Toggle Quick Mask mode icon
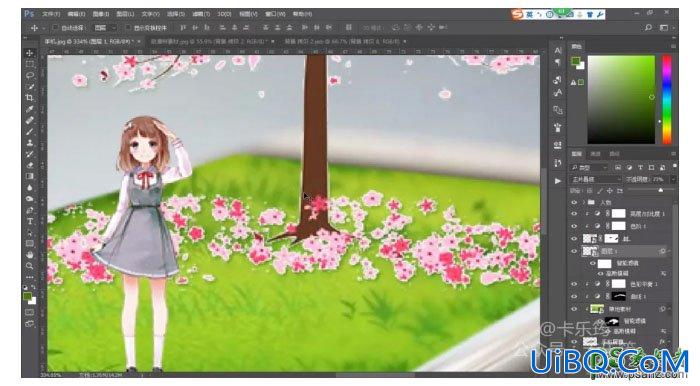 pyautogui.click(x=30, y=312)
